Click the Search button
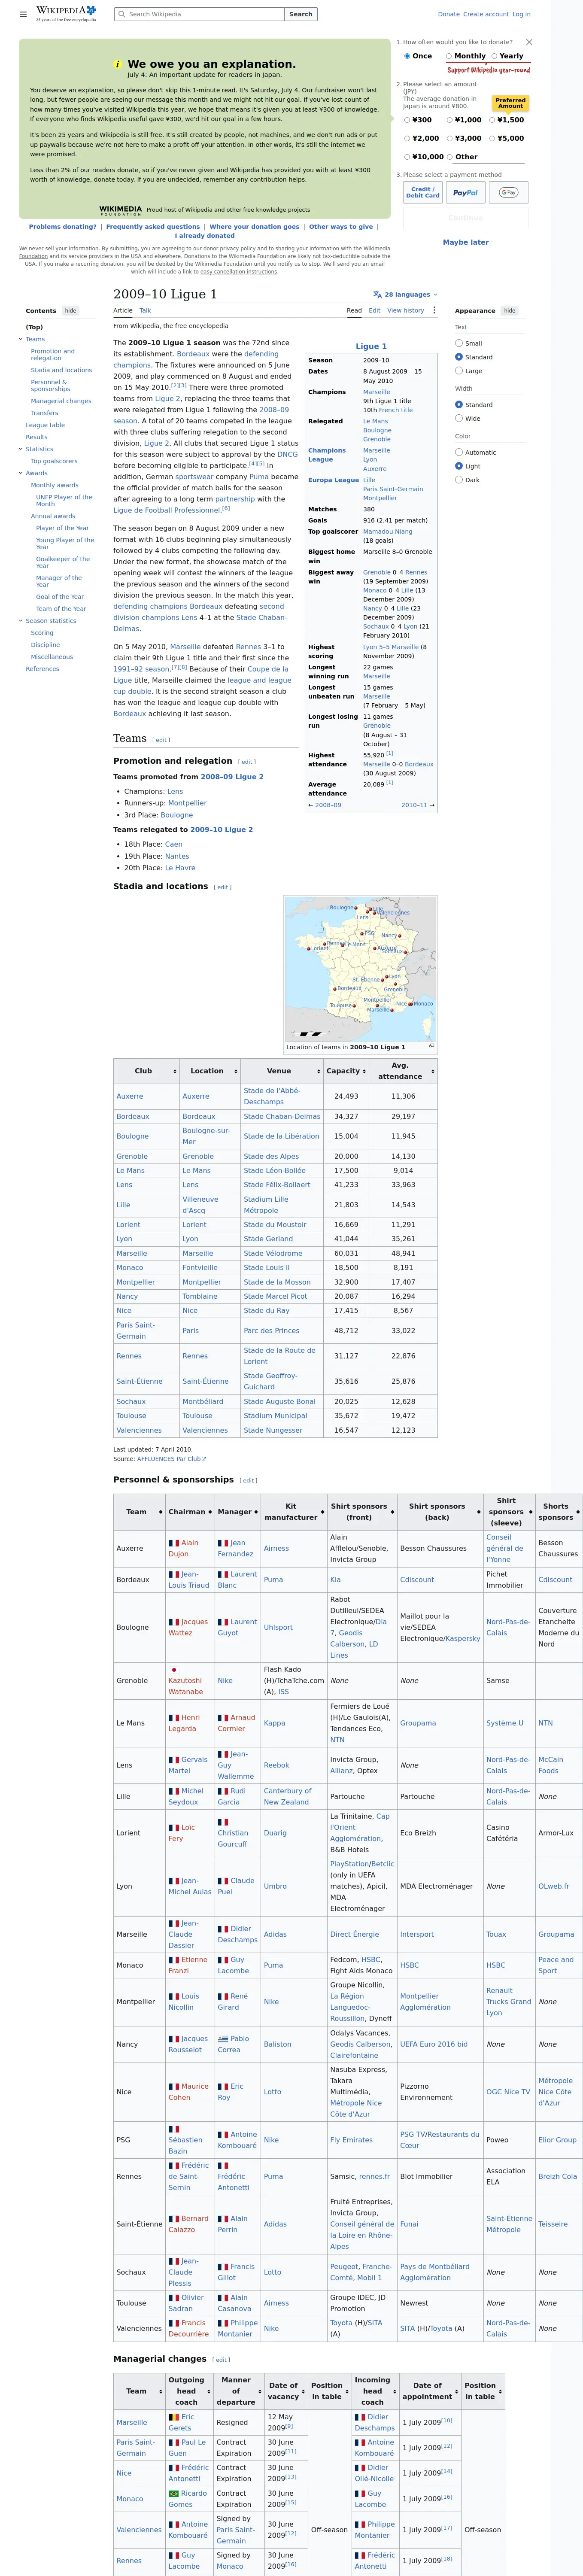 point(301,15)
